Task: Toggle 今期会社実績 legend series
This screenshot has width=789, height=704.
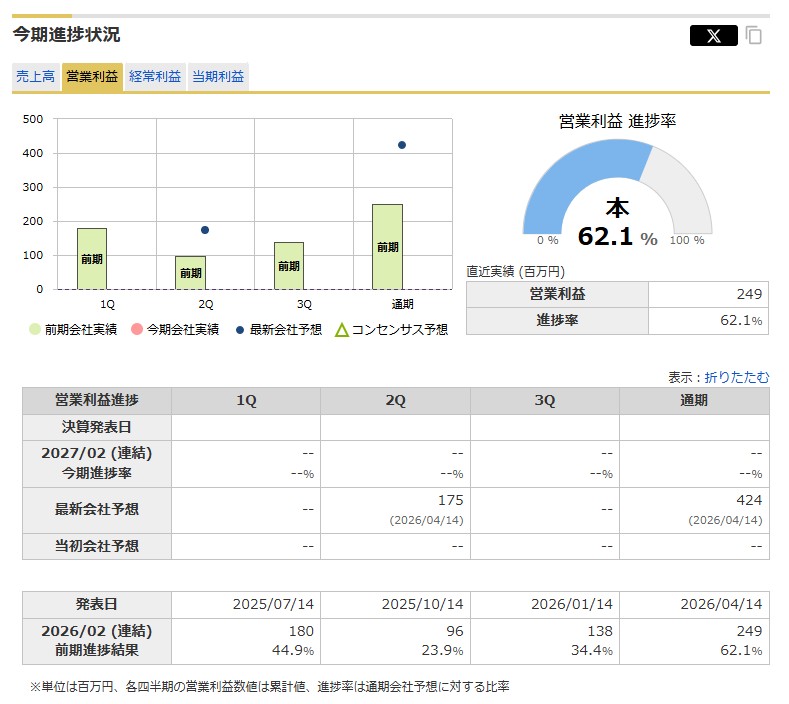Action: [175, 329]
